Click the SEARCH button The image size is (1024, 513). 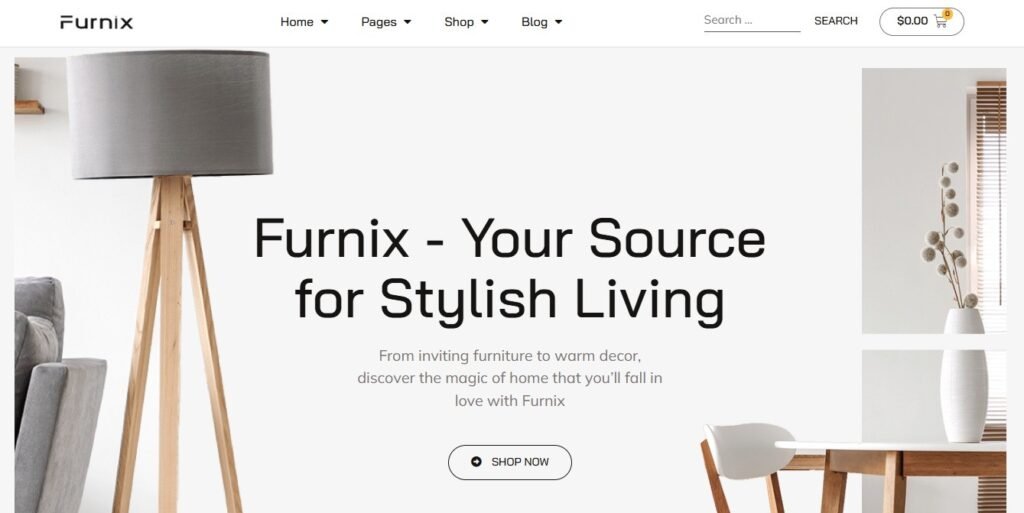tap(836, 21)
